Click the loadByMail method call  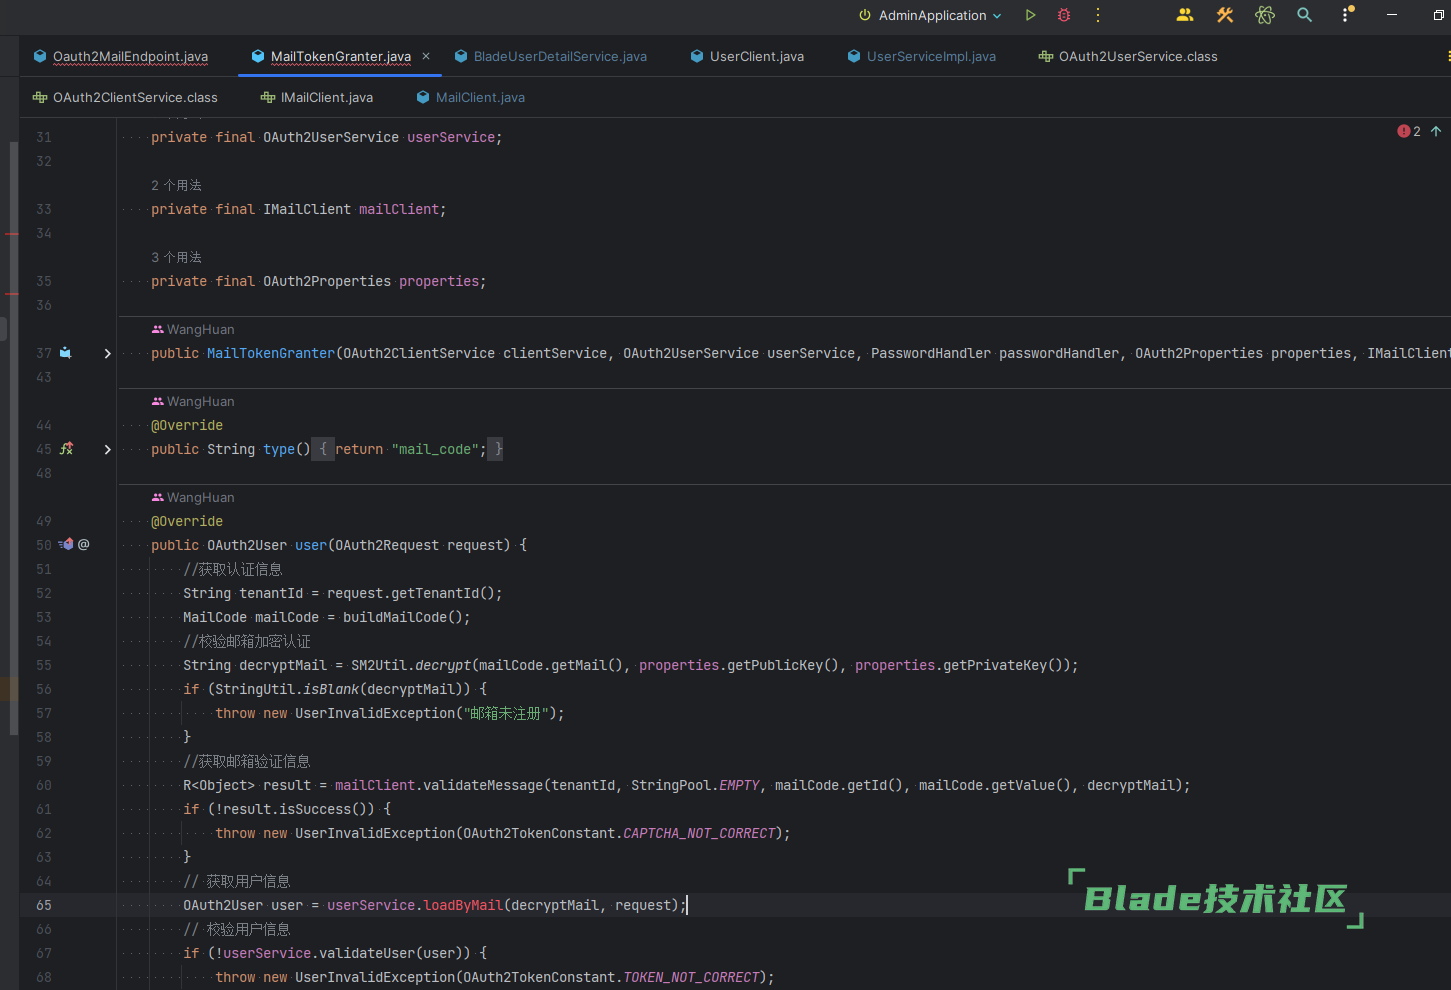coord(463,905)
